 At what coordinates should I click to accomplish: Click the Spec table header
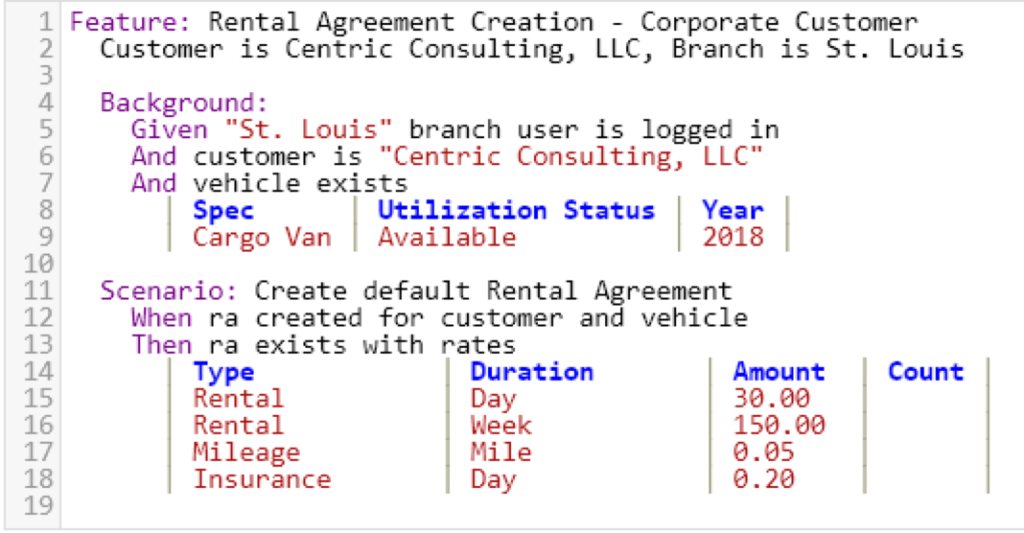[223, 211]
